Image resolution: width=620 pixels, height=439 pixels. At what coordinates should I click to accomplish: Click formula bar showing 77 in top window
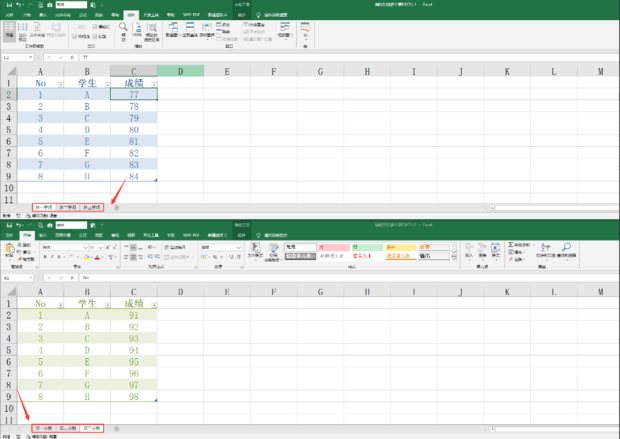(x=348, y=57)
